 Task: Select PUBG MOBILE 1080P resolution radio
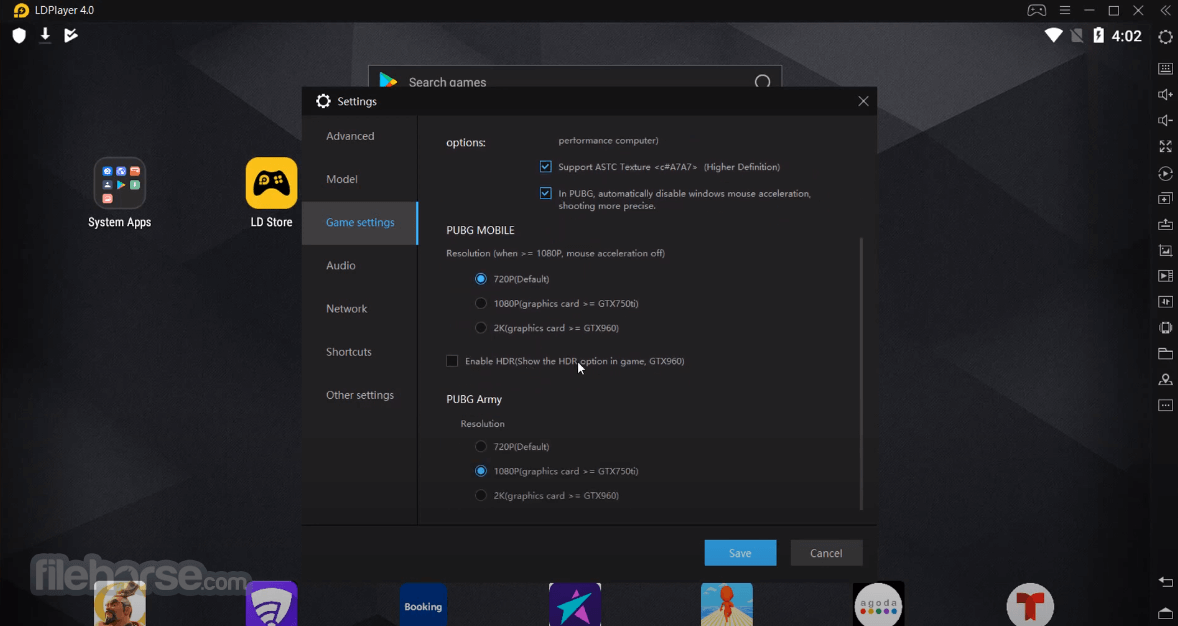pos(481,304)
